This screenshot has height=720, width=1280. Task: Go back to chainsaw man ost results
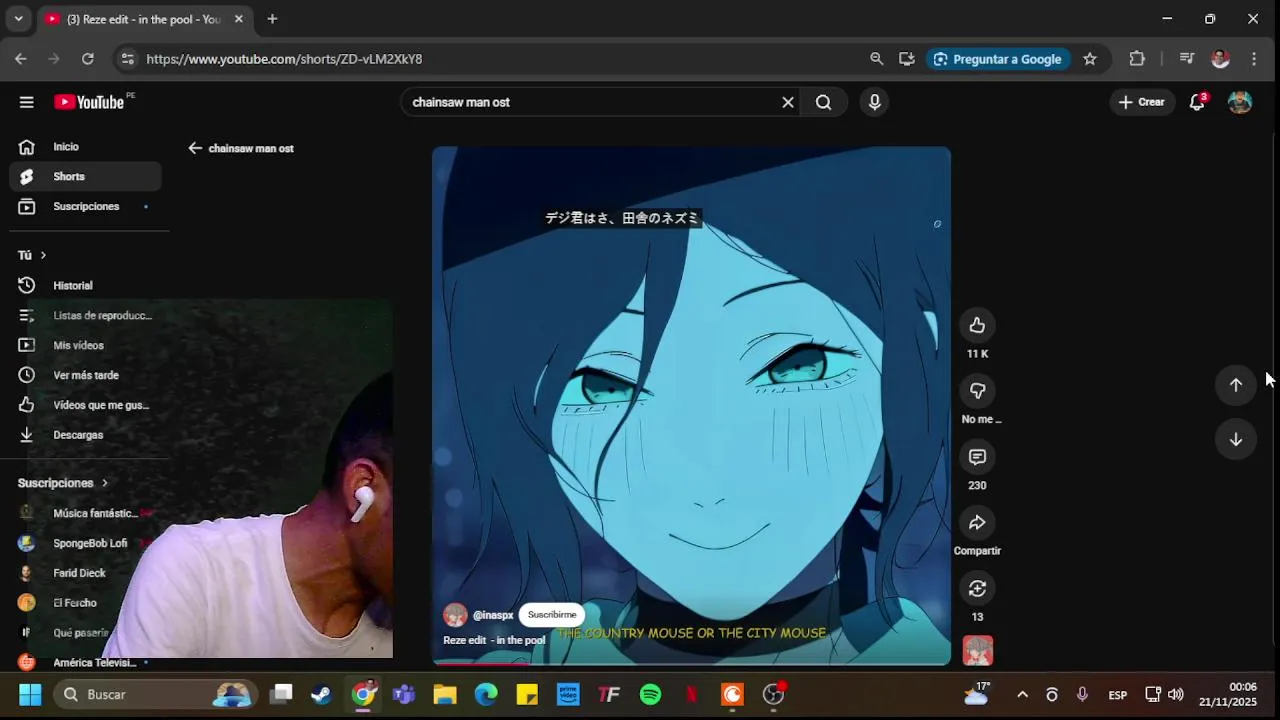pyautogui.click(x=195, y=148)
